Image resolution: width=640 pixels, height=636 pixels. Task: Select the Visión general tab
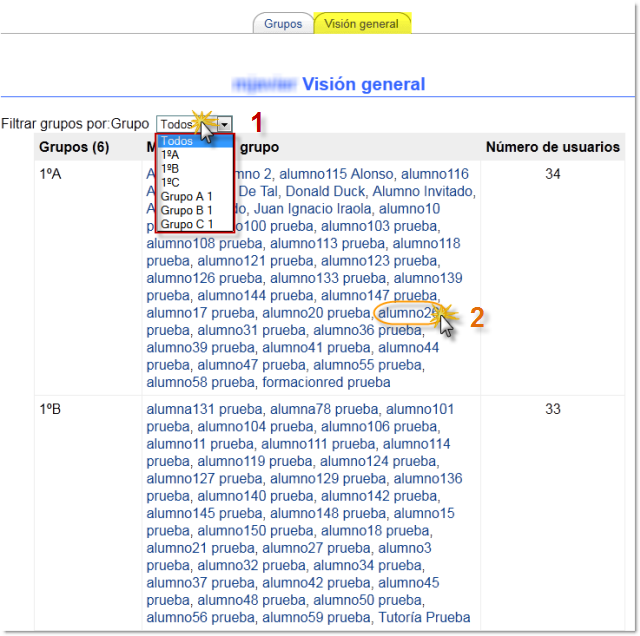[x=361, y=24]
